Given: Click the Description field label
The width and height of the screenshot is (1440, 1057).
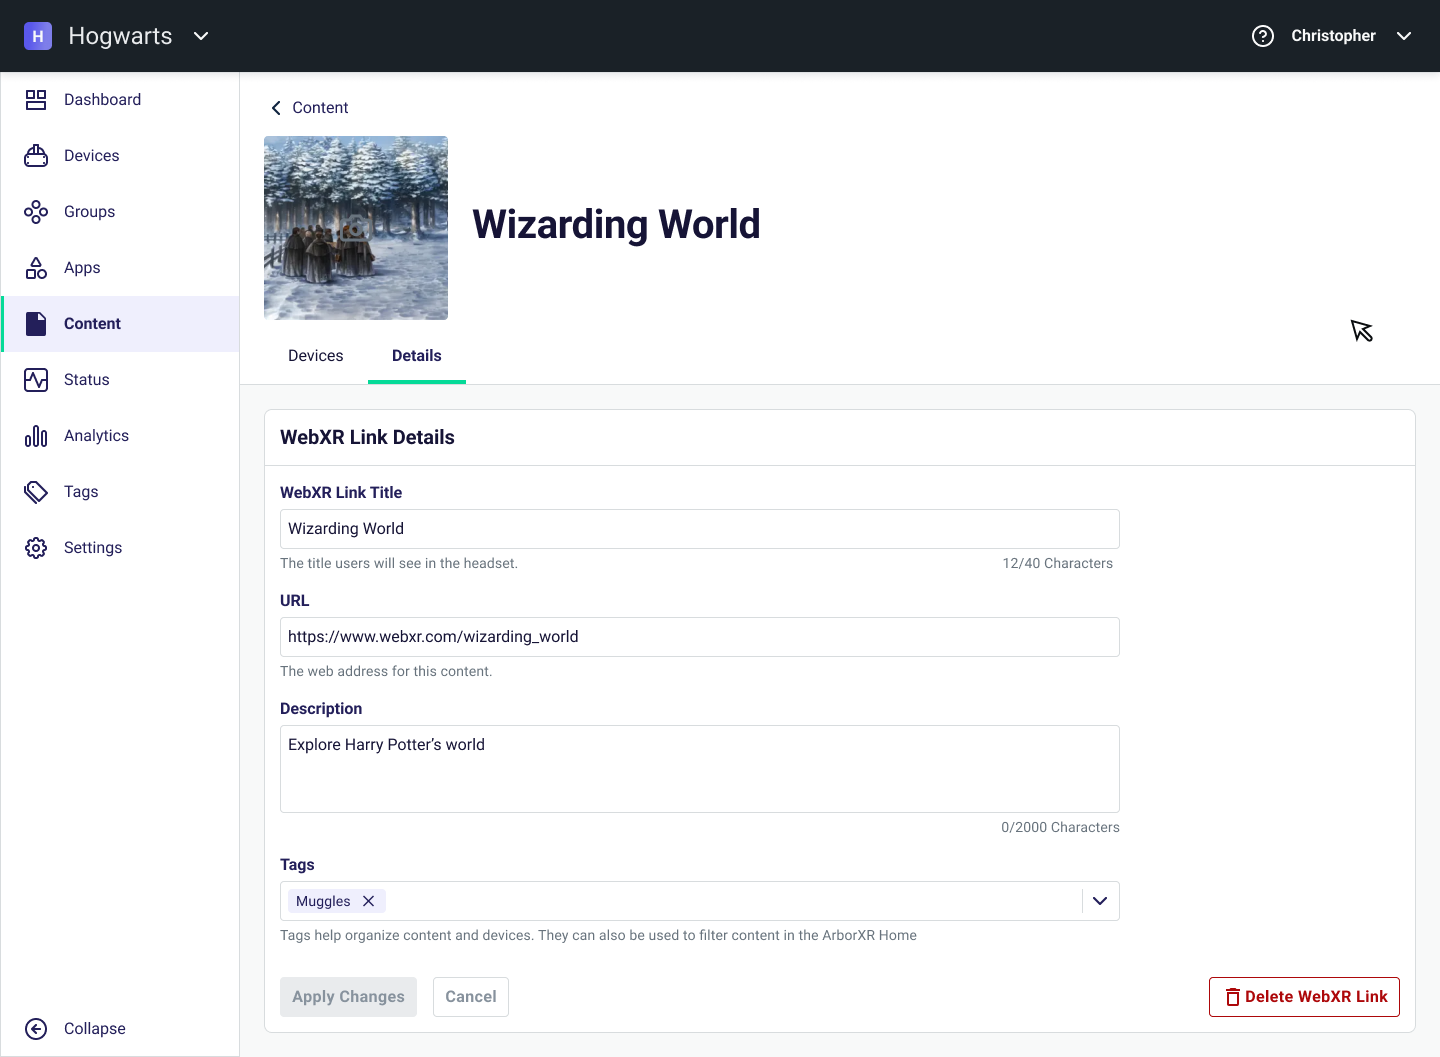Looking at the screenshot, I should [321, 709].
